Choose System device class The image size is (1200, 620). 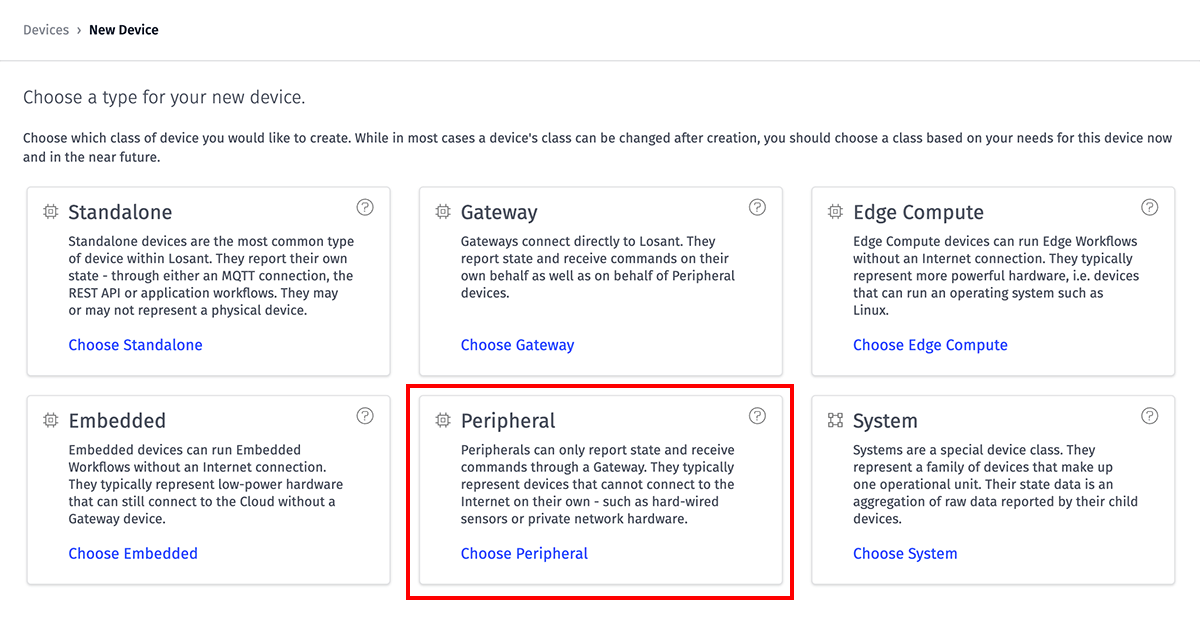pos(905,553)
